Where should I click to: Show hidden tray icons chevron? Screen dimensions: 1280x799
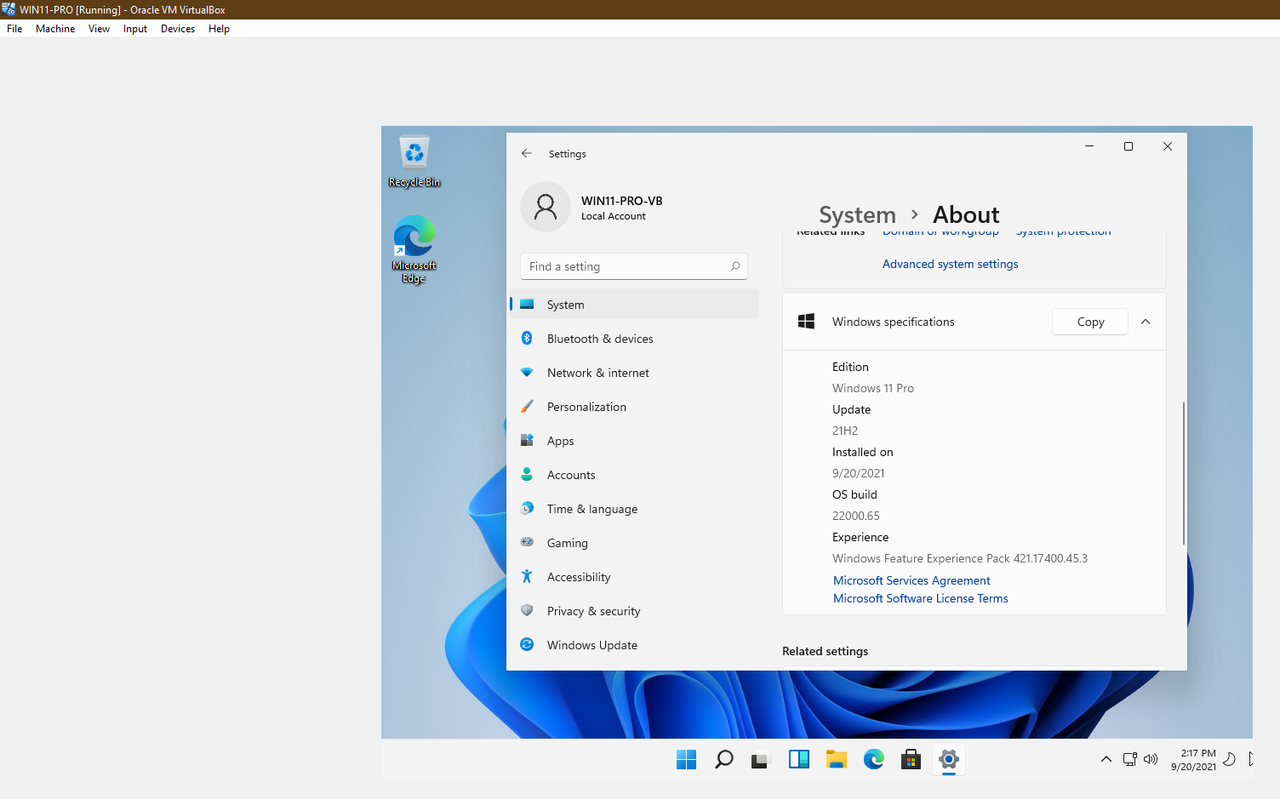click(1106, 759)
